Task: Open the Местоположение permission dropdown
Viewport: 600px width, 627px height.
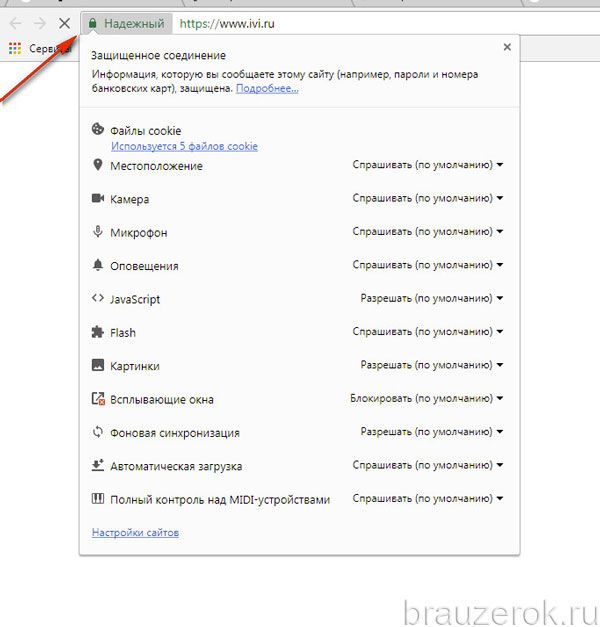Action: [x=428, y=165]
